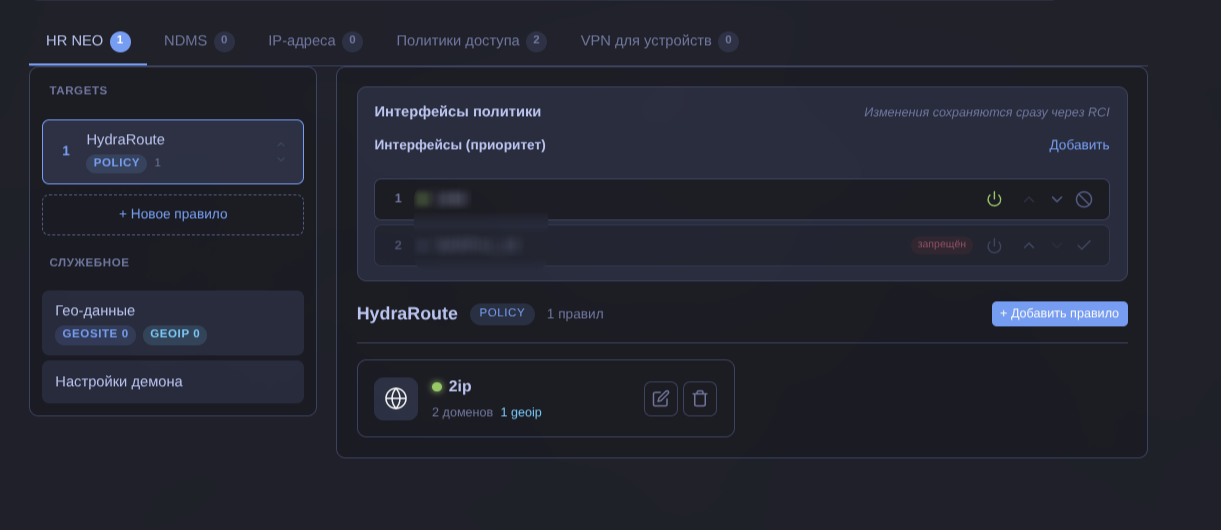The image size is (1221, 530).
Task: Click the + Новое правило button
Action: [x=173, y=214]
